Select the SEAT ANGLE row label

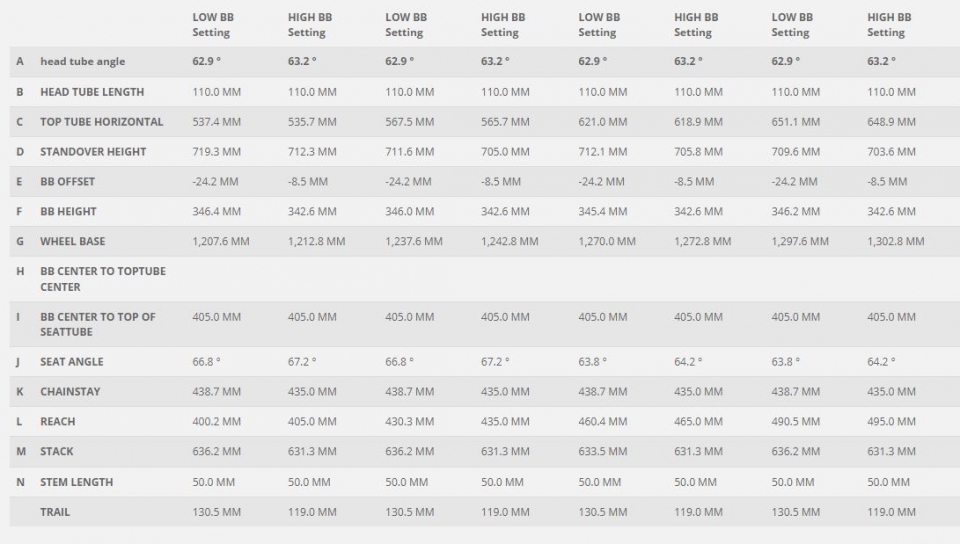[72, 362]
